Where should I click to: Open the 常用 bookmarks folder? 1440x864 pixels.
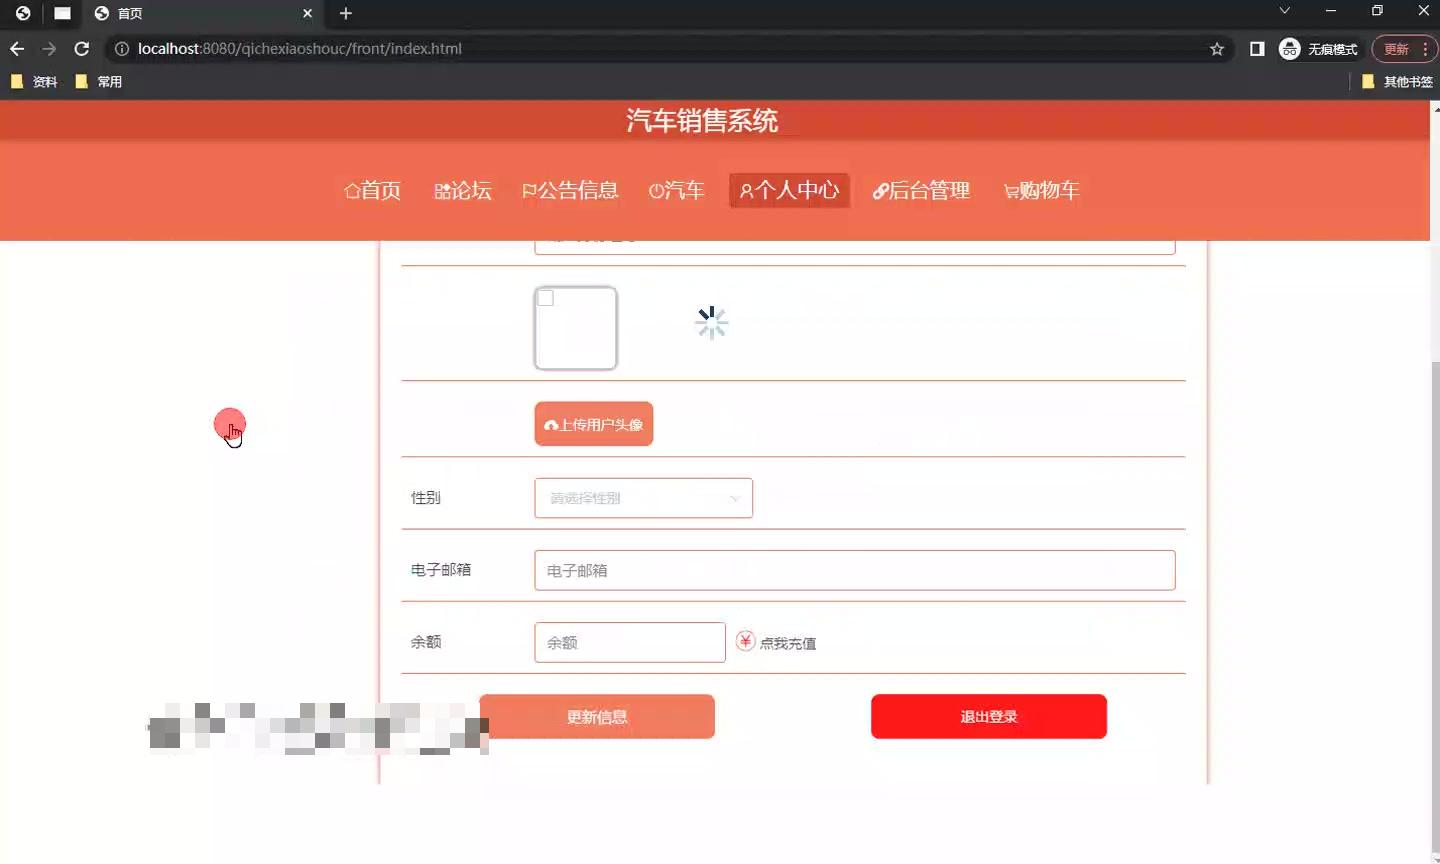pyautogui.click(x=99, y=82)
